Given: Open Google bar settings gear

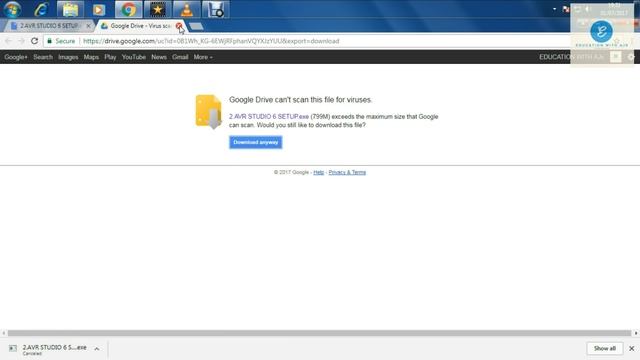Looking at the screenshot, I should tap(631, 57).
